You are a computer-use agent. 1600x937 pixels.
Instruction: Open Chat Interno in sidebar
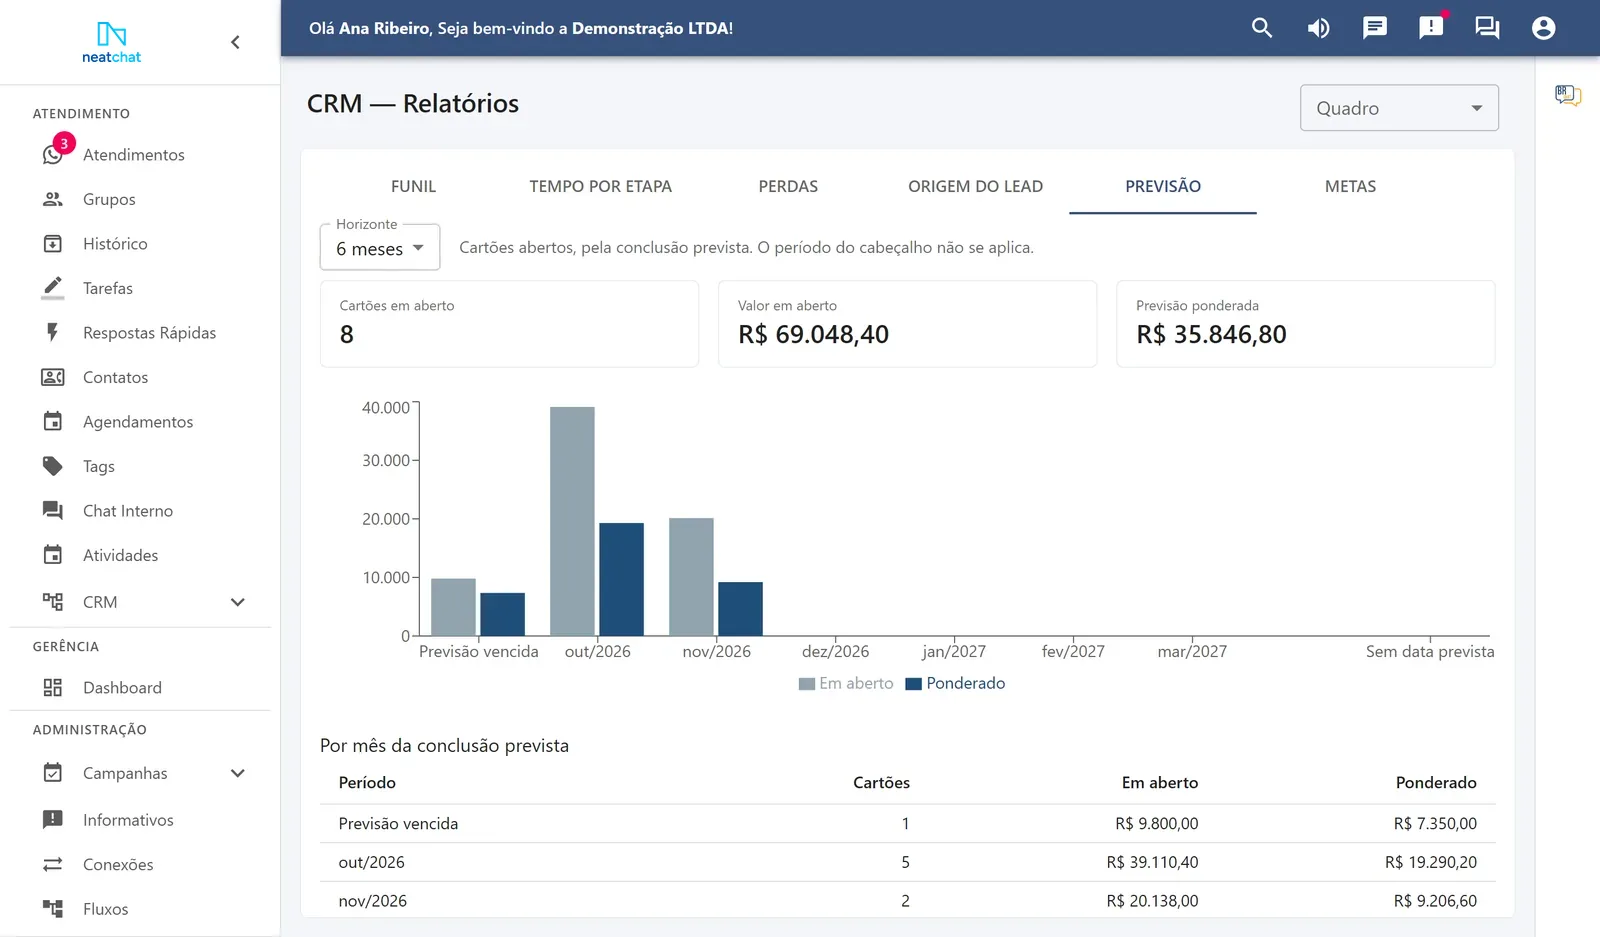tap(140, 511)
